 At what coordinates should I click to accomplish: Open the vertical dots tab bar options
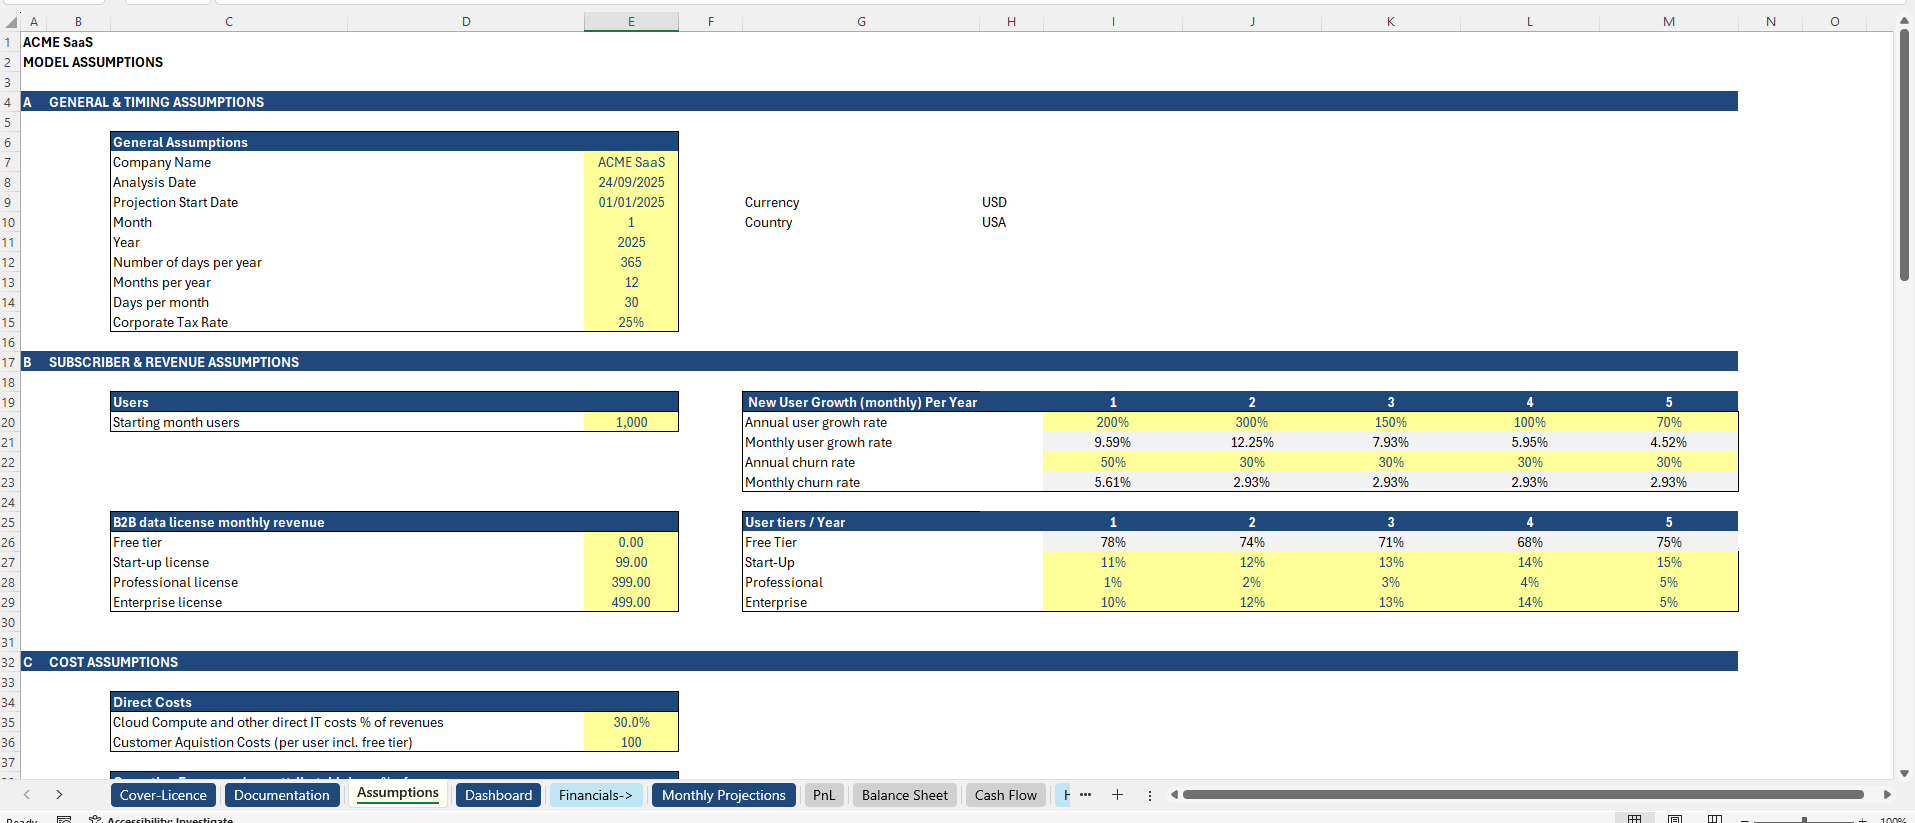1150,795
